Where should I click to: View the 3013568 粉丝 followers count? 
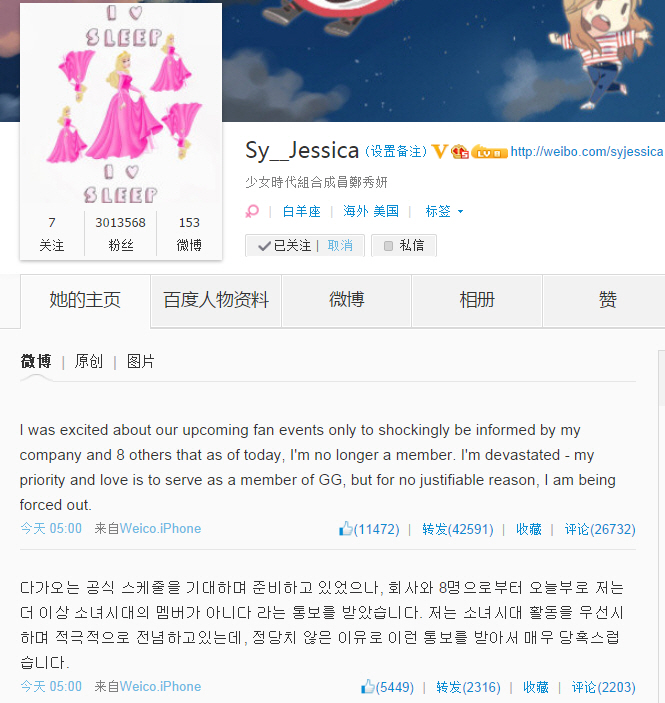[x=121, y=234]
